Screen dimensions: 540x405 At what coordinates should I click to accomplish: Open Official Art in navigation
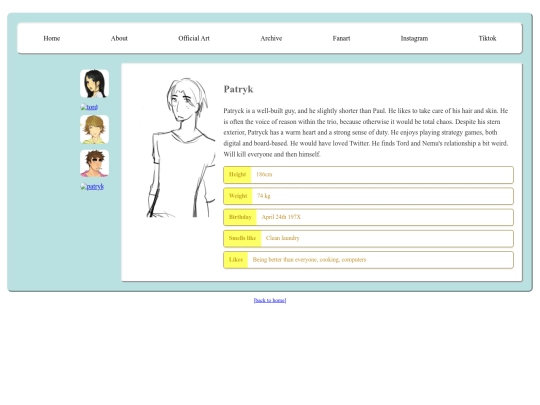[x=194, y=38]
